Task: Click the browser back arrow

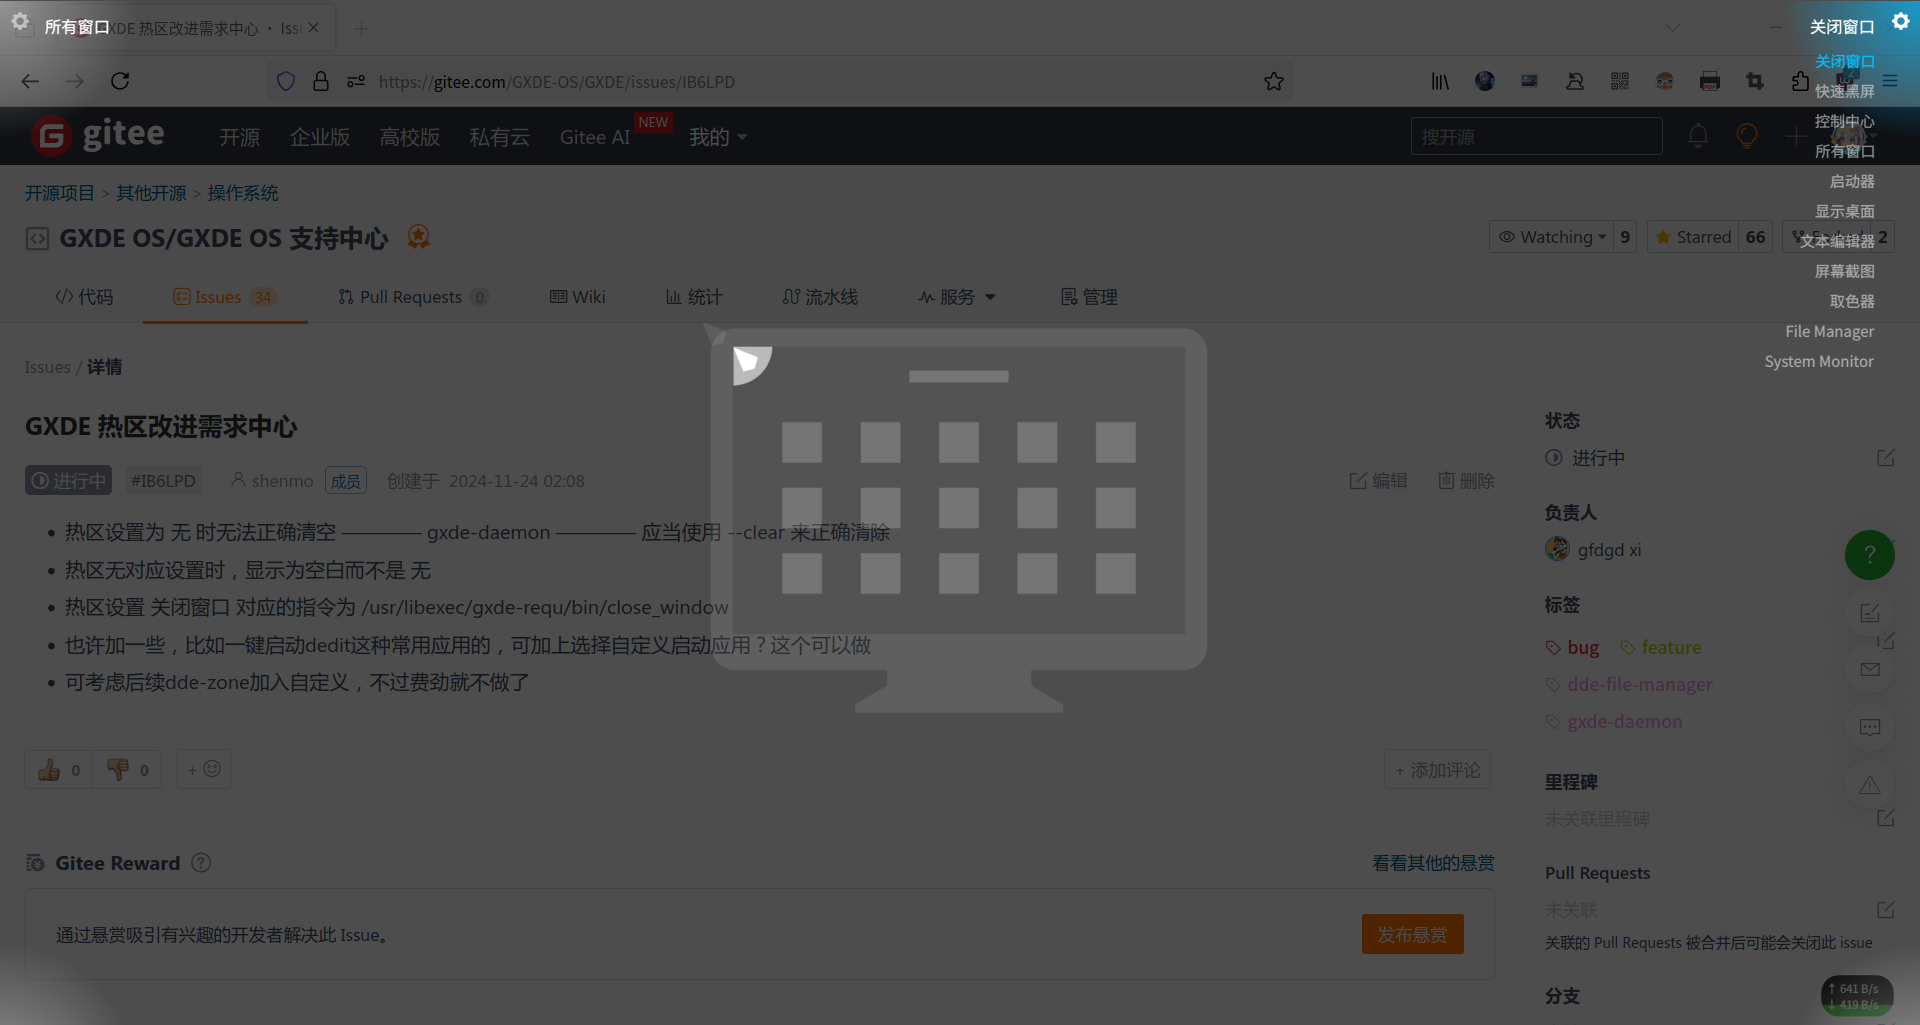Action: [30, 81]
